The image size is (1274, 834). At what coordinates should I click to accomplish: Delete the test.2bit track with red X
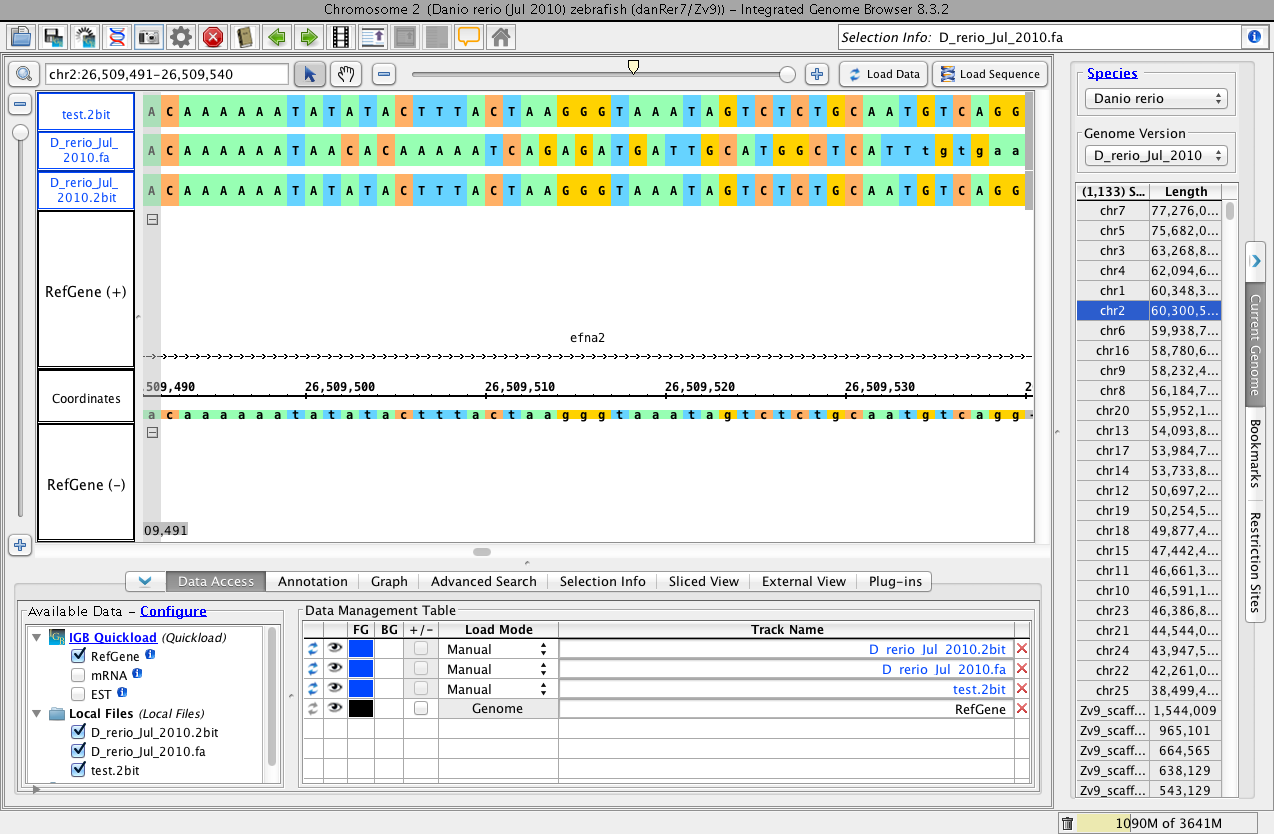(x=1021, y=689)
